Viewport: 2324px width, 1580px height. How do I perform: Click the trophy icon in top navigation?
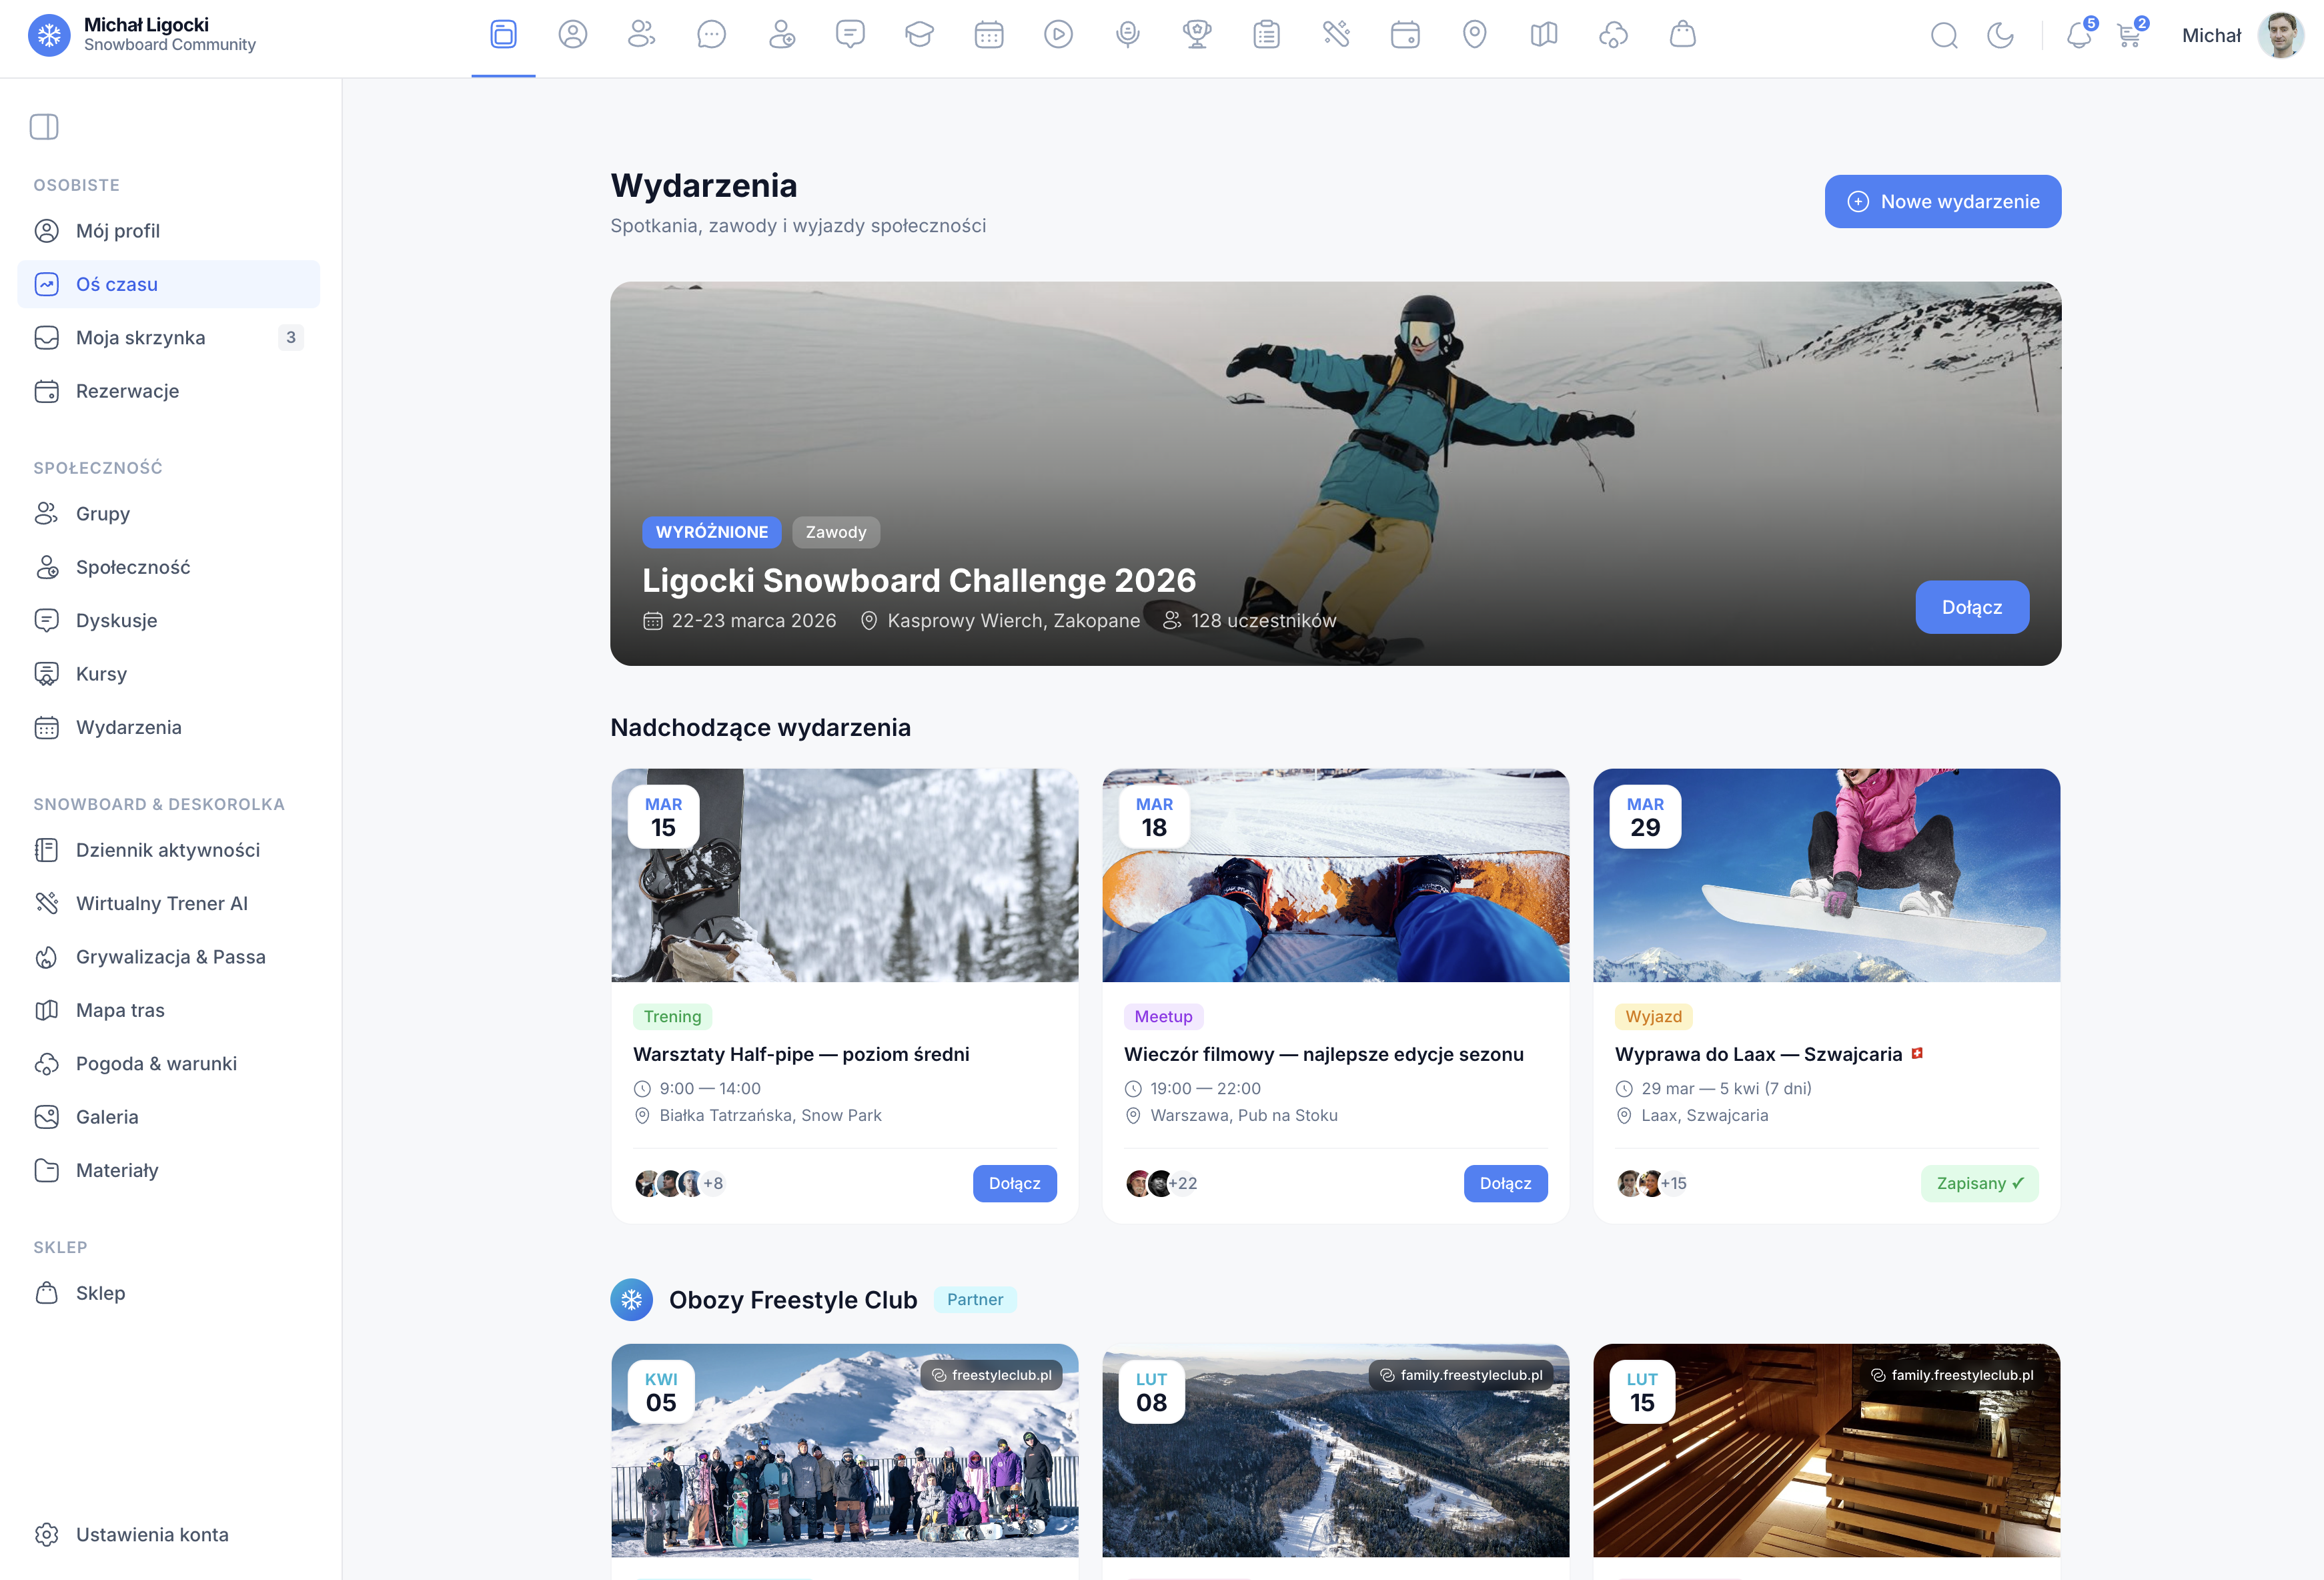(x=1197, y=35)
